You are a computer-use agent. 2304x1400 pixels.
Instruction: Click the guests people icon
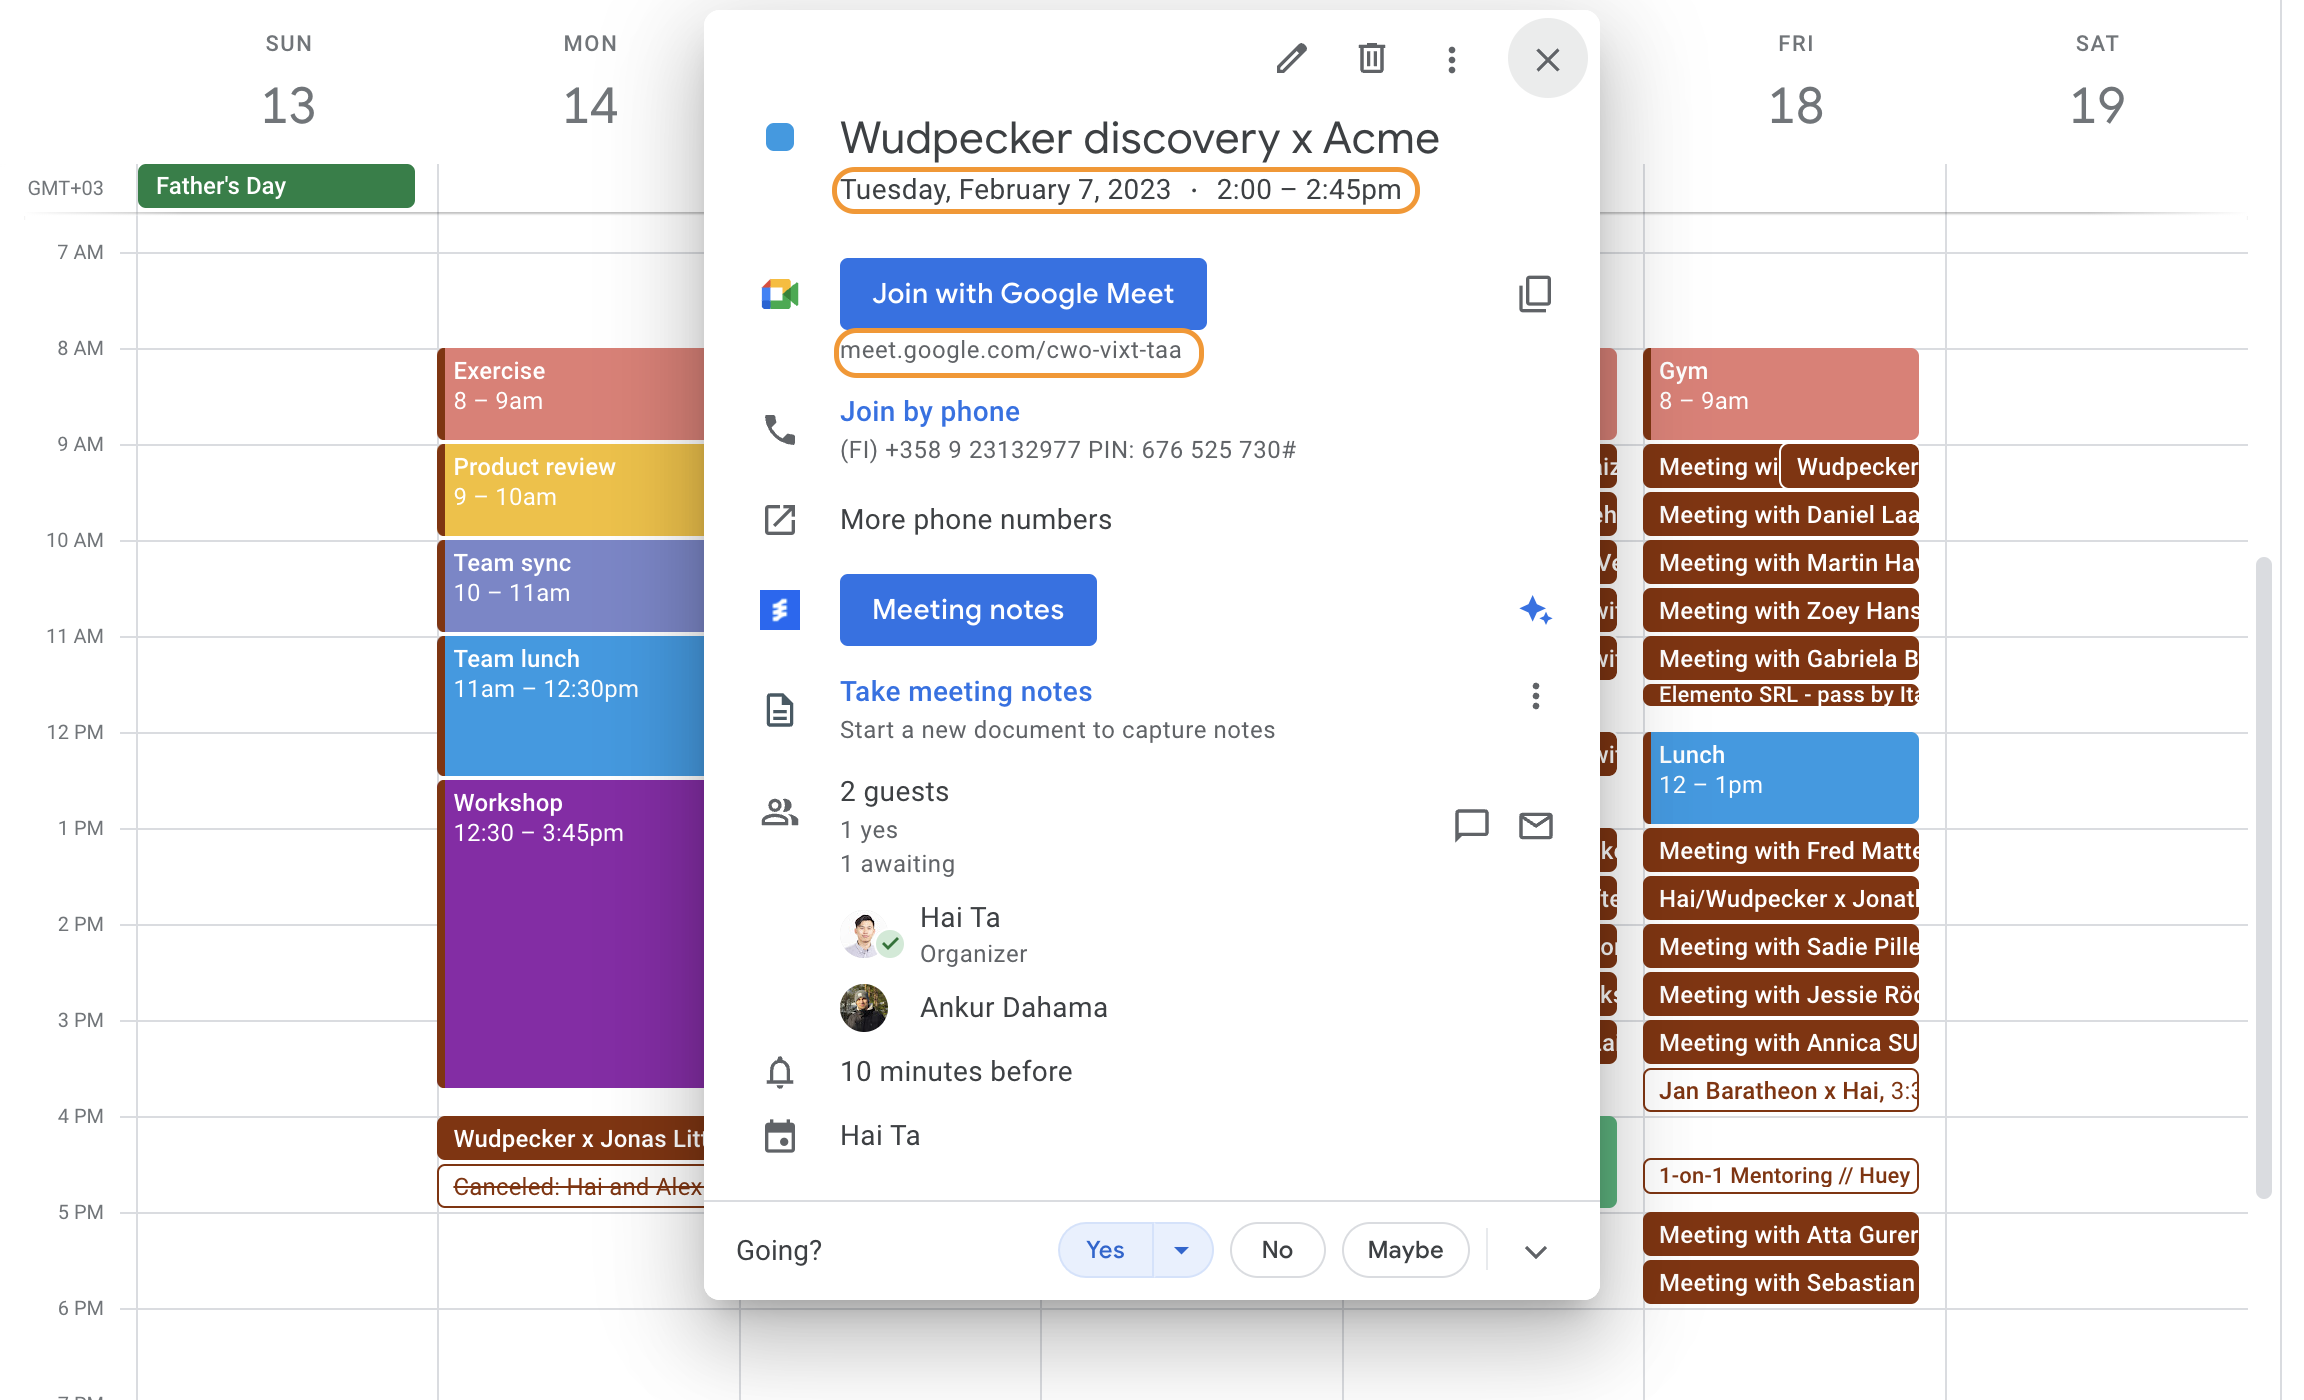pos(779,811)
